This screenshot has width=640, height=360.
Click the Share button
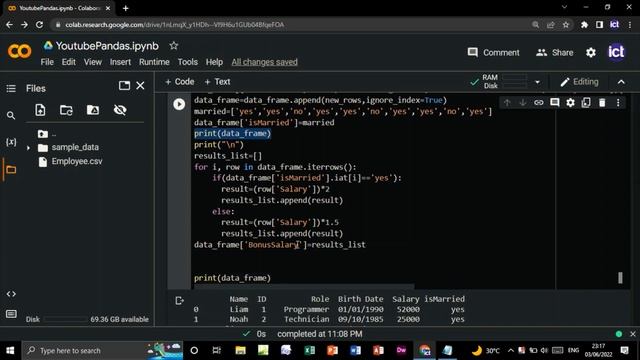(555, 53)
